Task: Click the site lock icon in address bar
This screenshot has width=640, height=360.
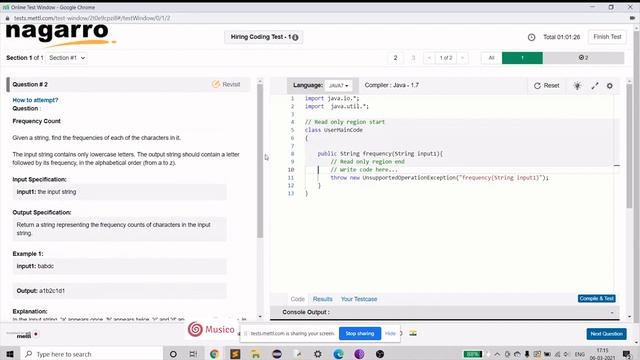Action: (x=7, y=18)
